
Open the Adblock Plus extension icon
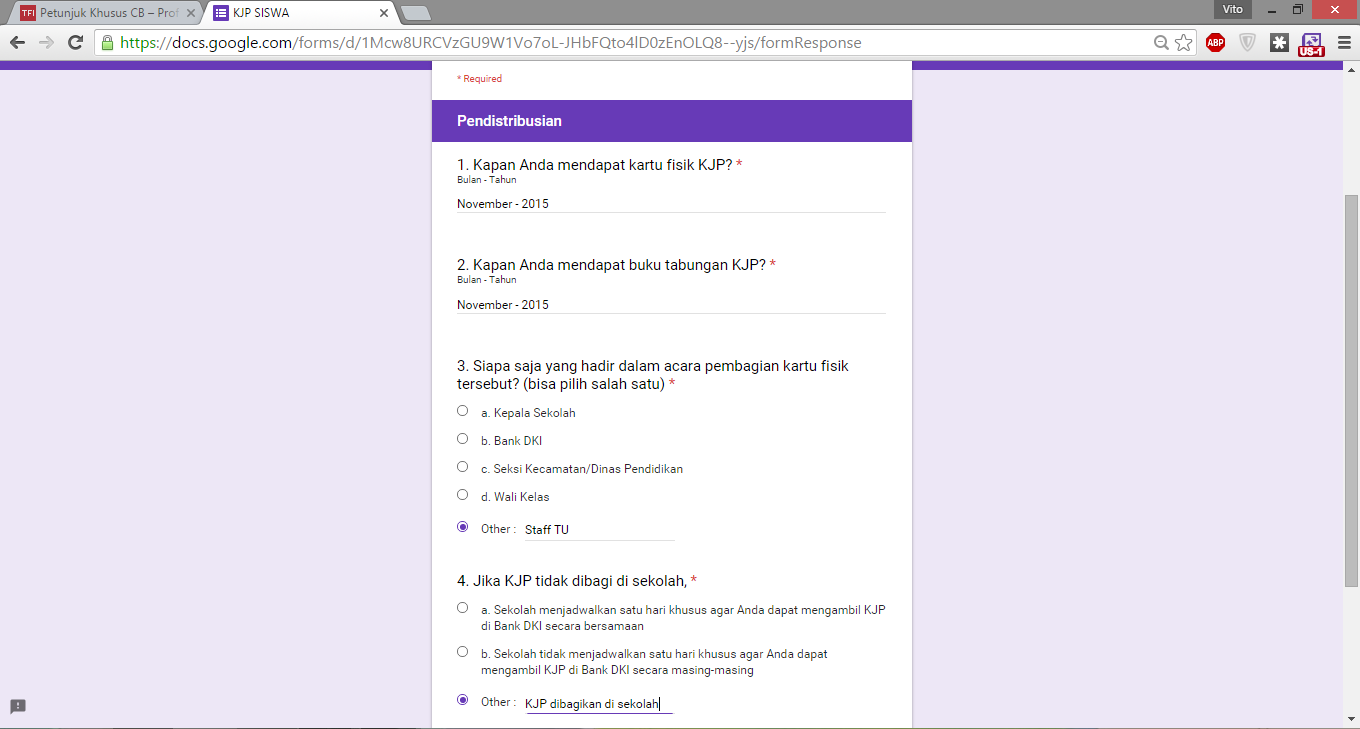click(x=1215, y=43)
